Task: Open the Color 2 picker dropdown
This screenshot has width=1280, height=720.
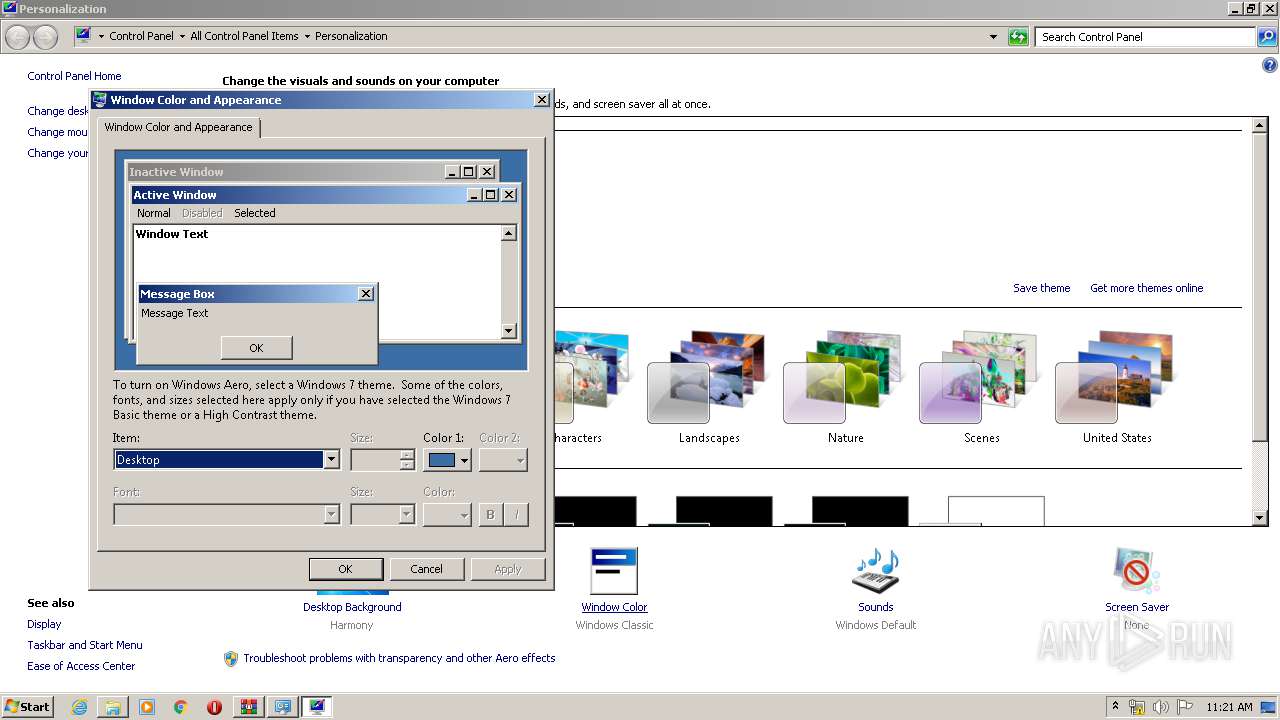Action: click(503, 460)
